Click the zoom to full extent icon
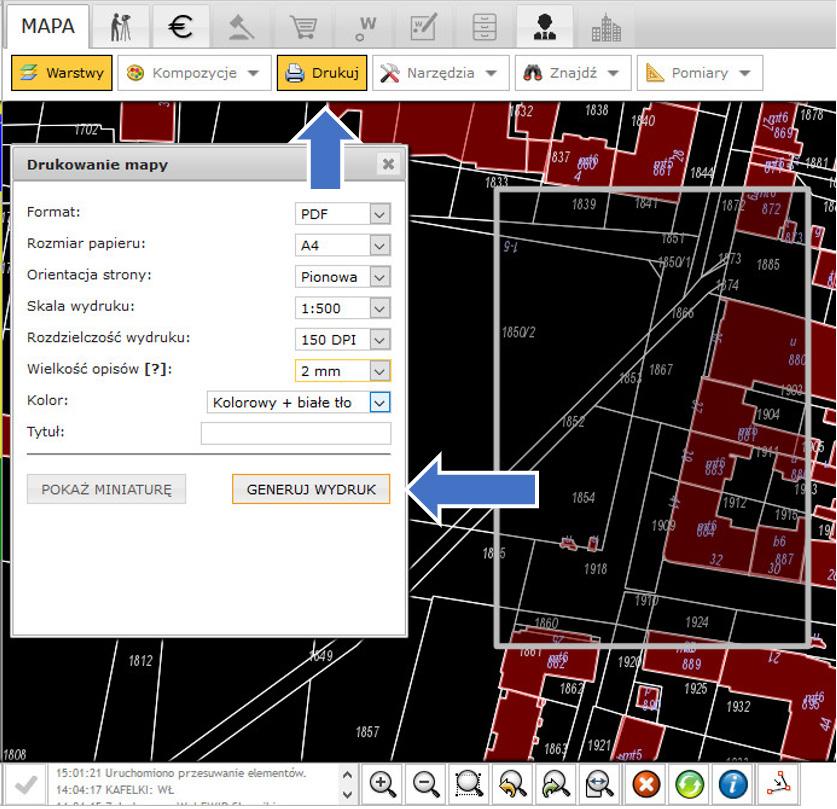This screenshot has height=809, width=837. click(599, 784)
